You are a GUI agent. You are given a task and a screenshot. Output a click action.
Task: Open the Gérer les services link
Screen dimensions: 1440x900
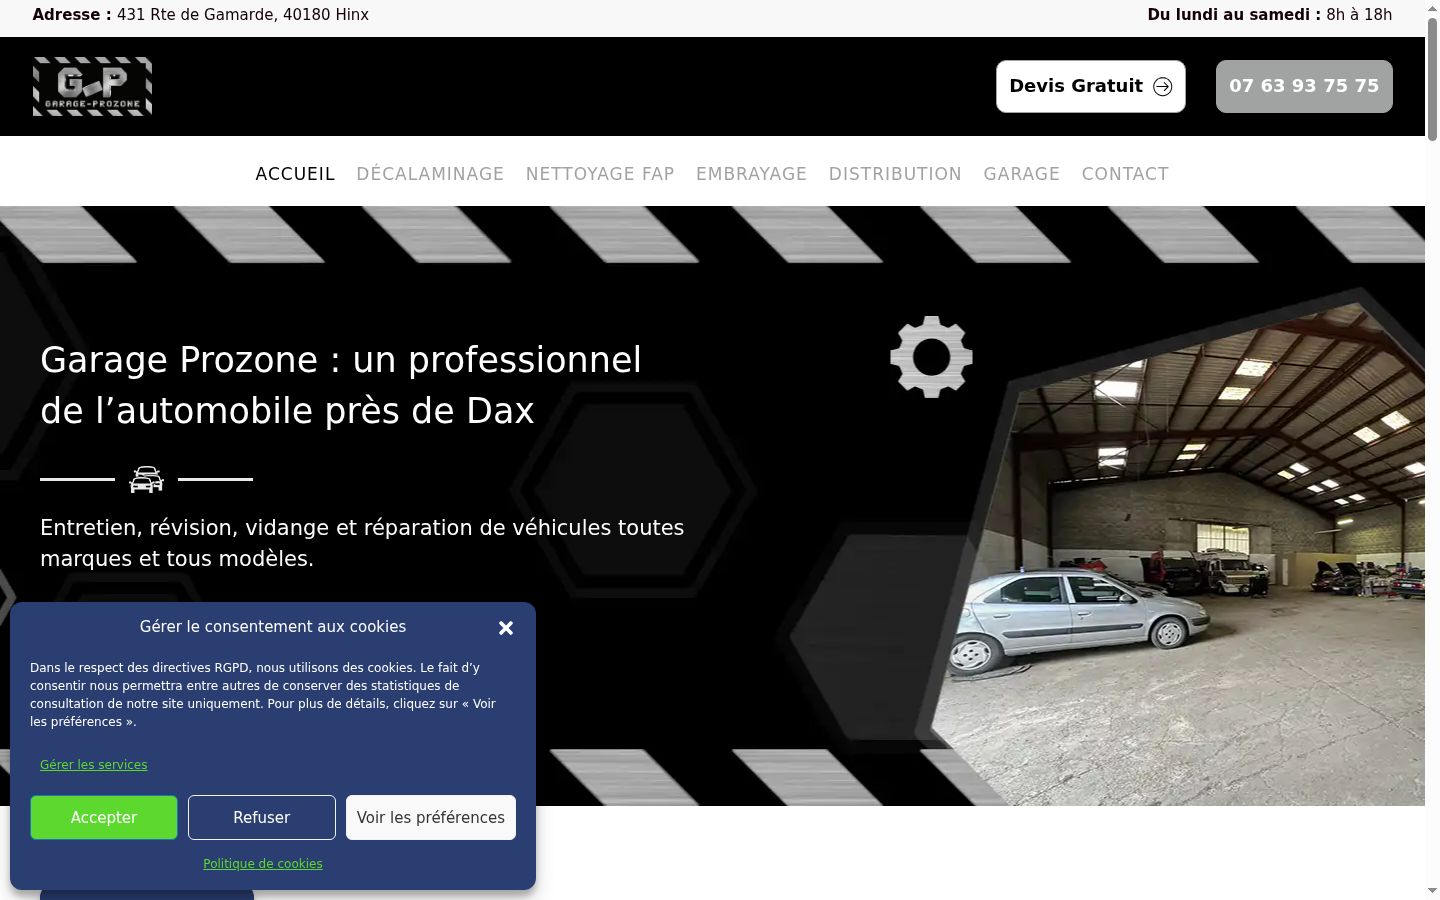click(94, 765)
